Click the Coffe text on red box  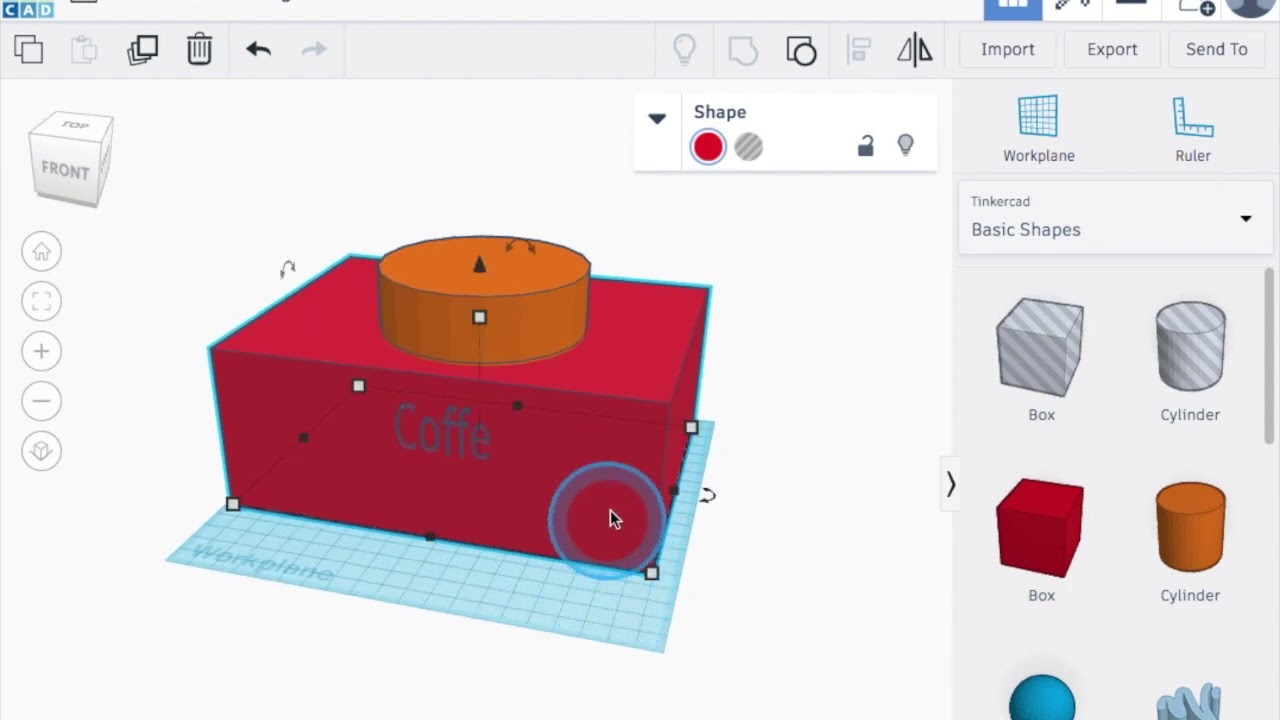point(442,431)
